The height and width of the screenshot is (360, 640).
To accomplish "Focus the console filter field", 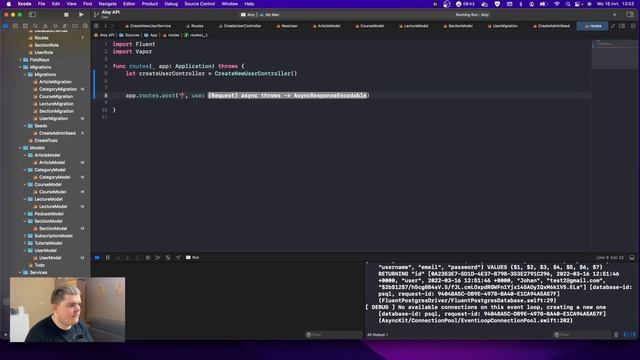I will [582, 335].
